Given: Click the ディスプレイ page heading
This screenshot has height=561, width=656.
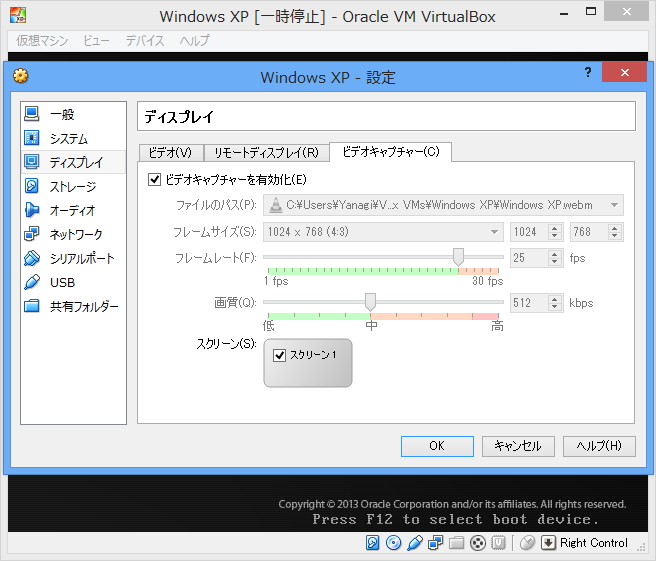Looking at the screenshot, I should click(179, 117).
